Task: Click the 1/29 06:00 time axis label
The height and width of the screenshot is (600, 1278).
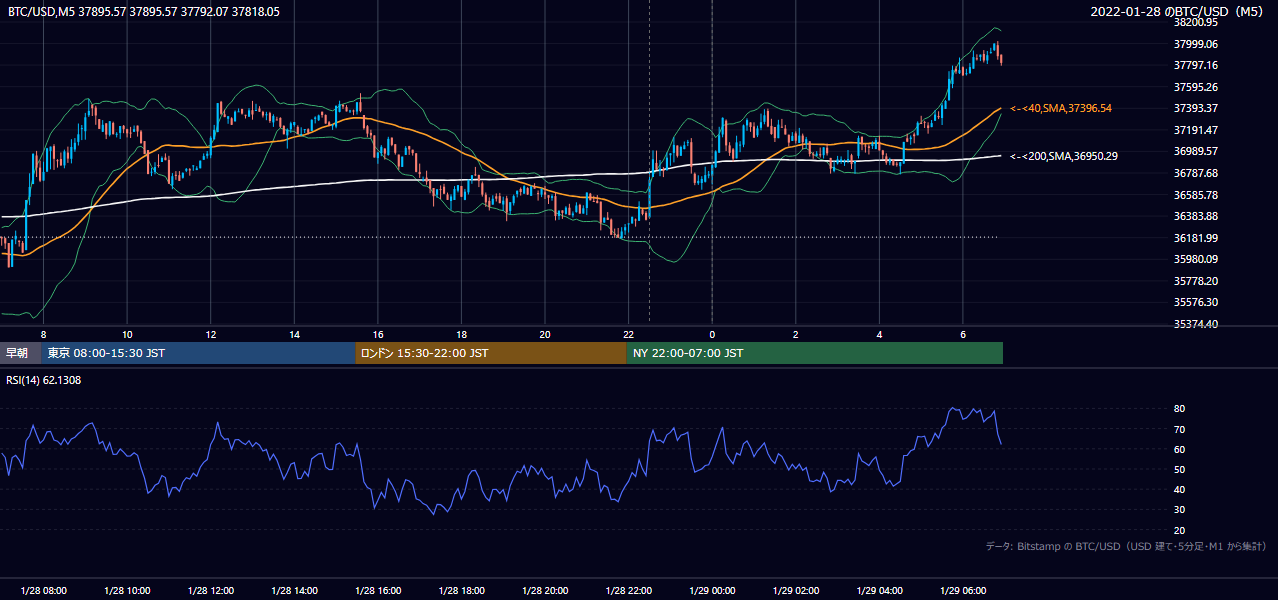Action: tap(963, 590)
